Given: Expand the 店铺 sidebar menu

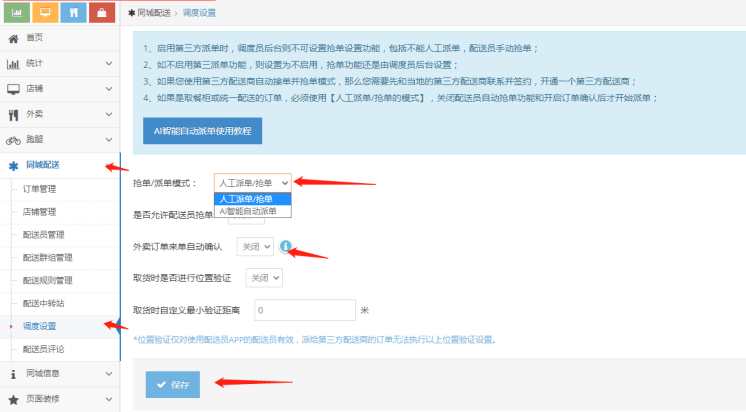Looking at the screenshot, I should tap(60, 89).
